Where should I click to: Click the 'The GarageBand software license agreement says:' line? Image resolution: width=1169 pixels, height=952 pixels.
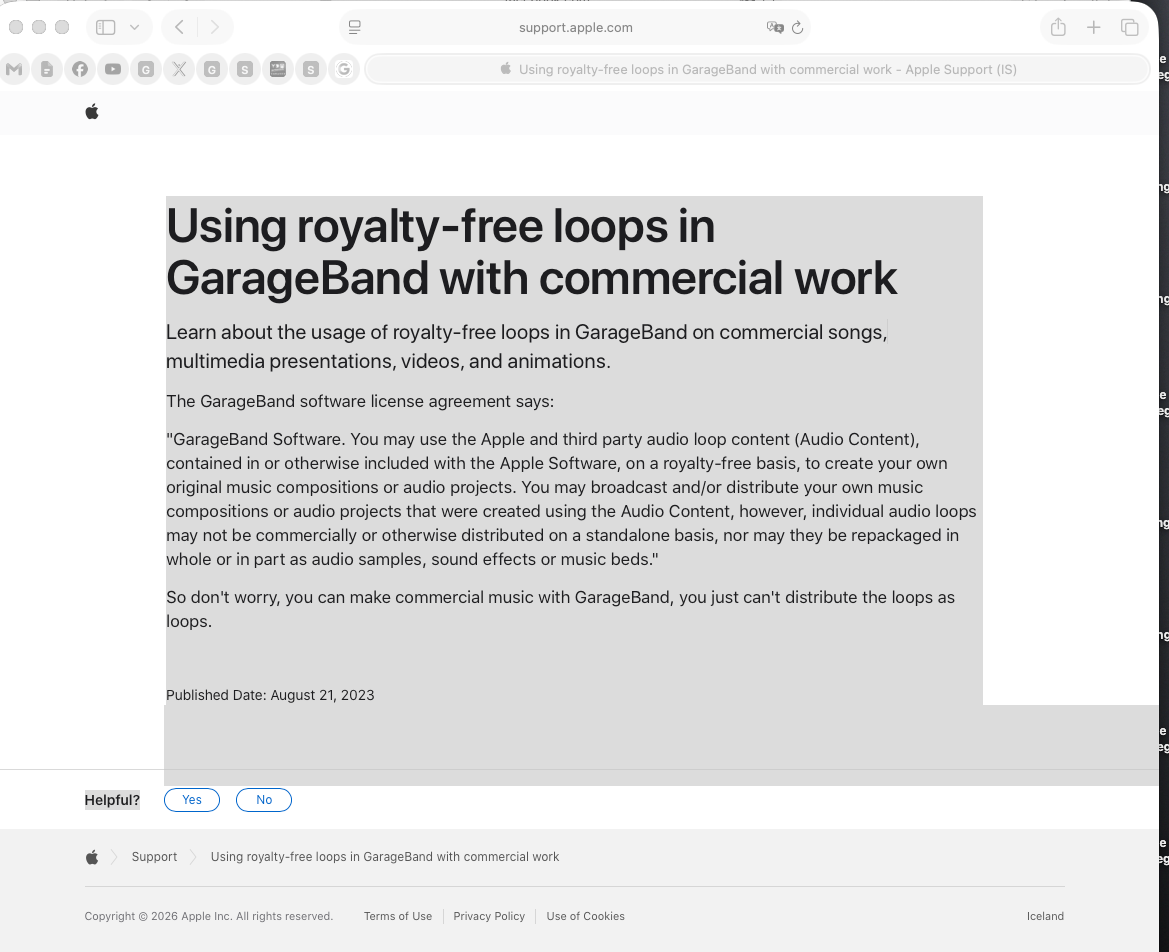click(359, 402)
